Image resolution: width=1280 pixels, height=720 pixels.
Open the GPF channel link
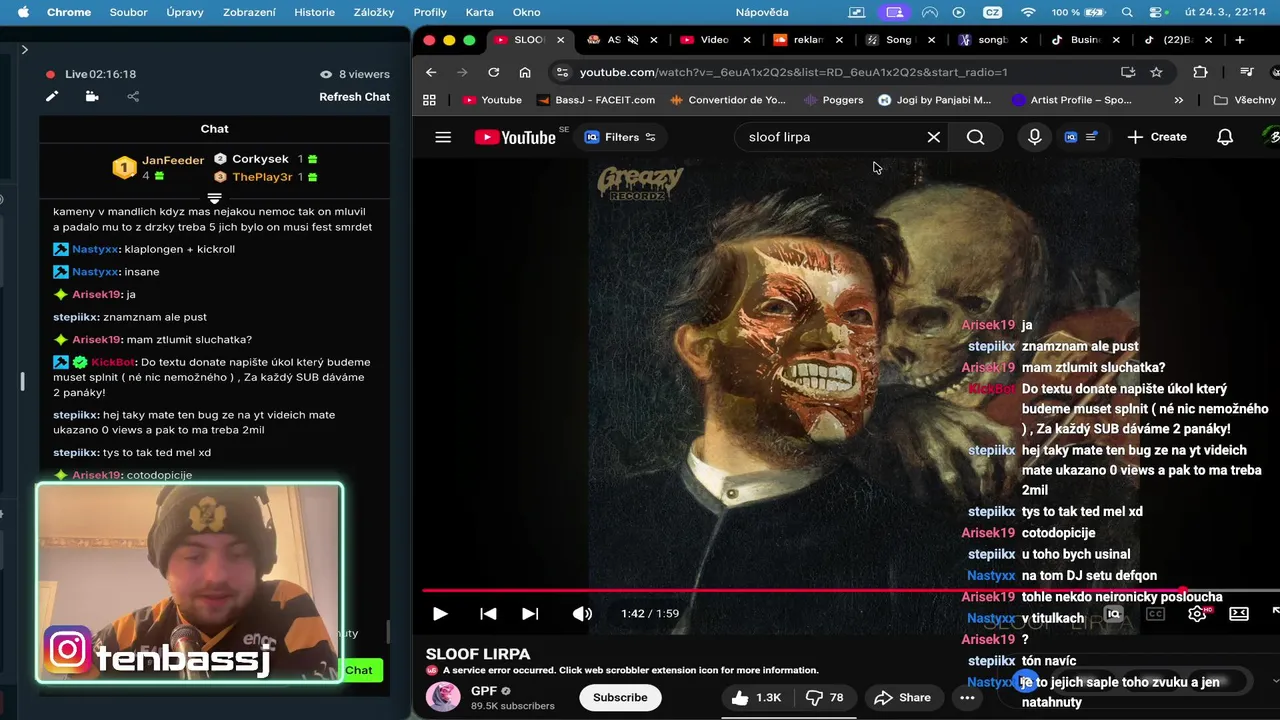484,691
